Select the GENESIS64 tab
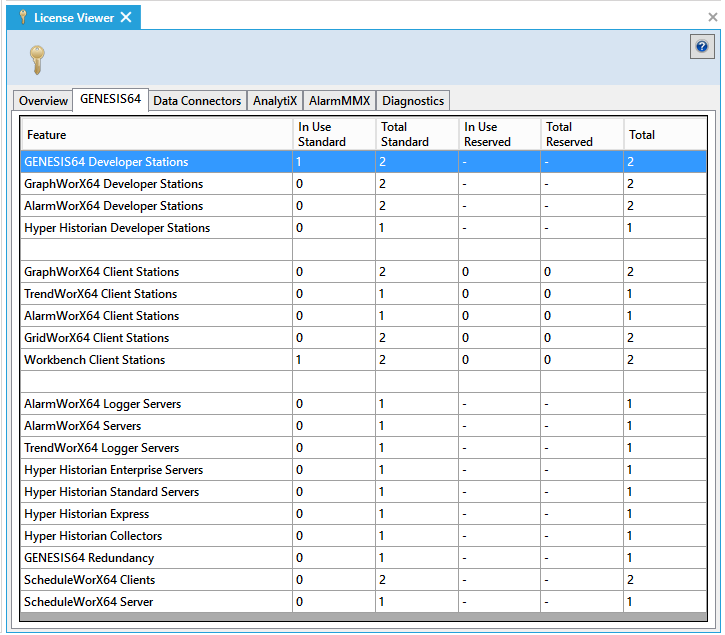 pyautogui.click(x=110, y=100)
